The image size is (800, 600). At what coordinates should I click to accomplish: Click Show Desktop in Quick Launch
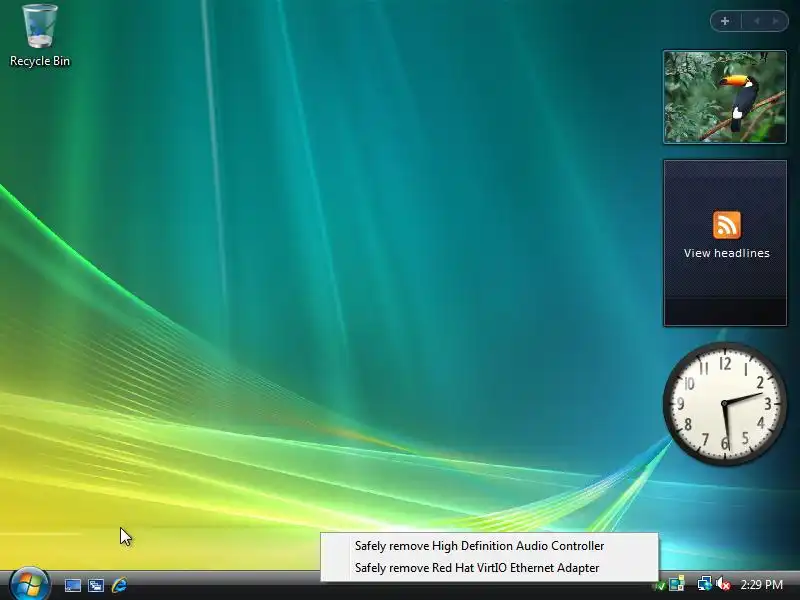72,585
